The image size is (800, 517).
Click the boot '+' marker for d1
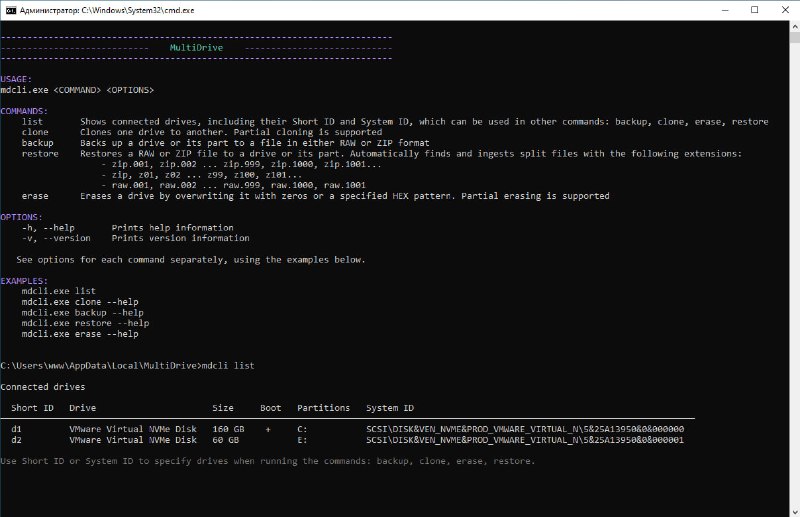268,429
